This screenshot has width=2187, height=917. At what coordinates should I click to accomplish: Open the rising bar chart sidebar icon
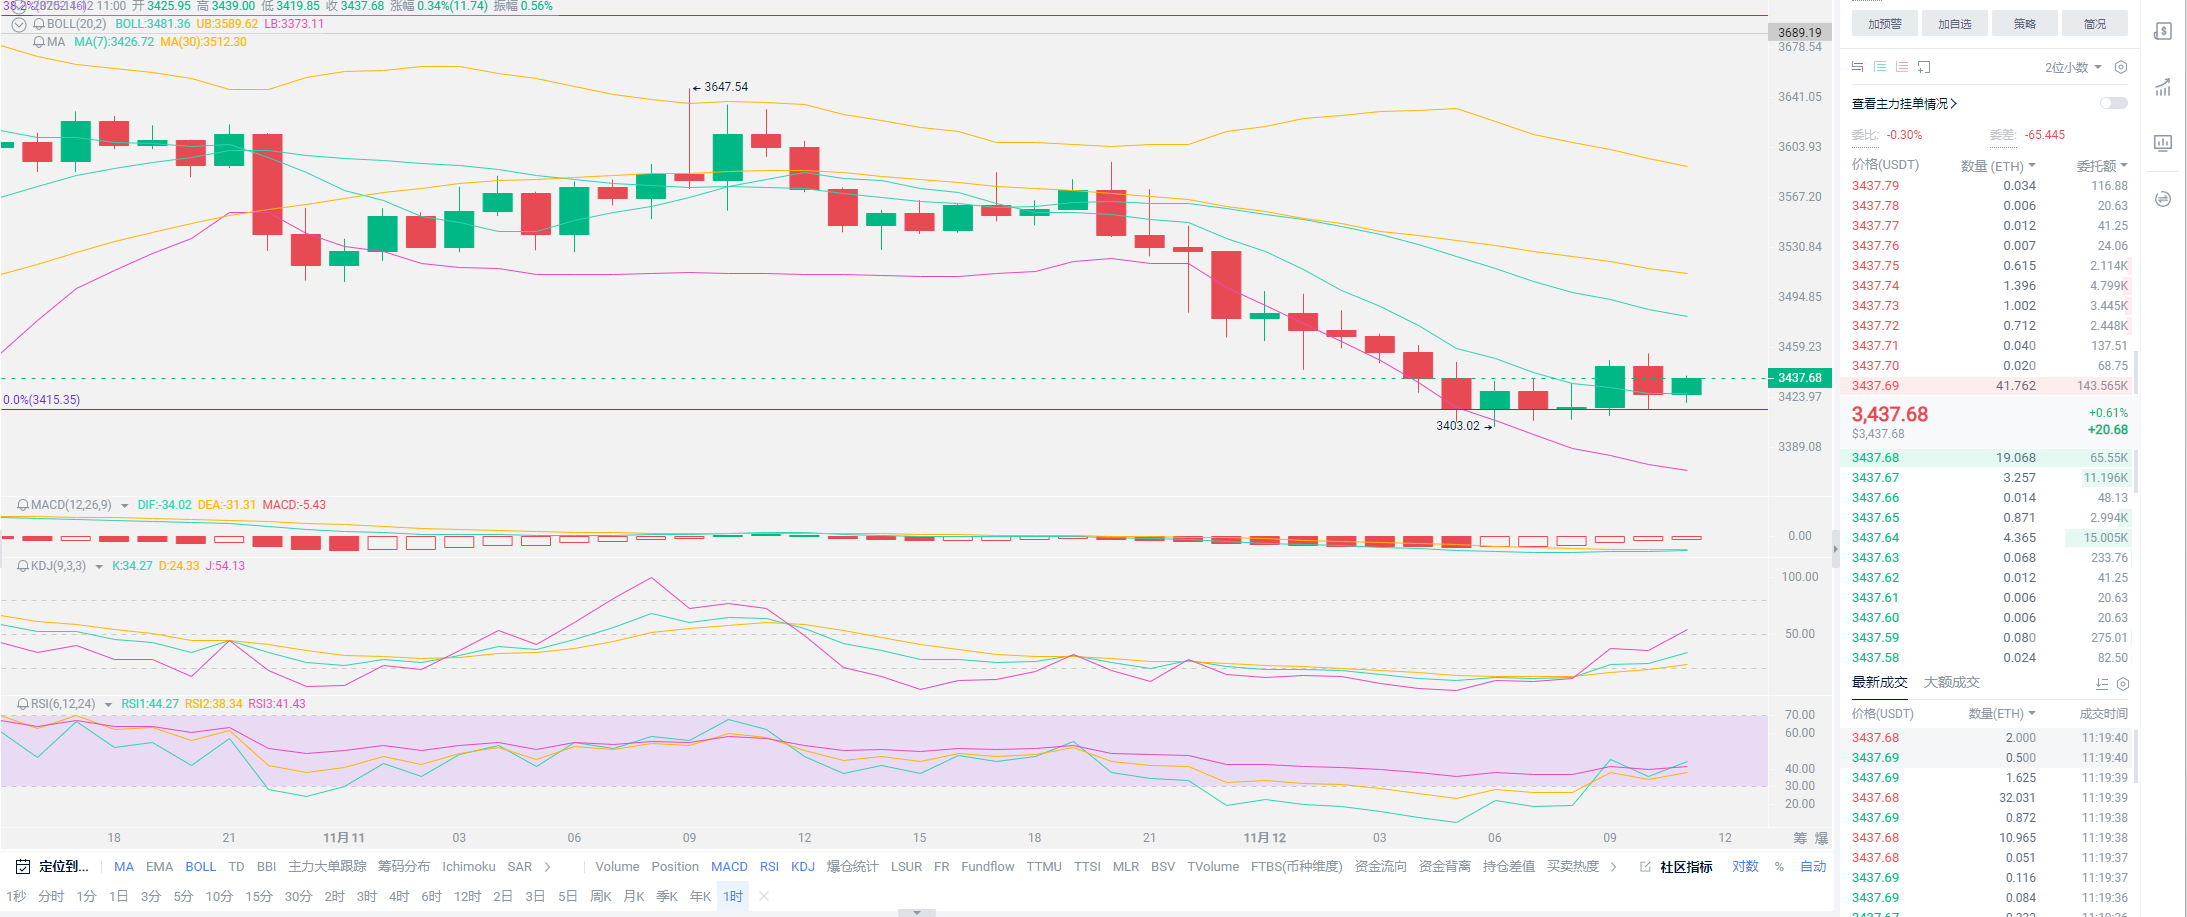coord(2163,87)
